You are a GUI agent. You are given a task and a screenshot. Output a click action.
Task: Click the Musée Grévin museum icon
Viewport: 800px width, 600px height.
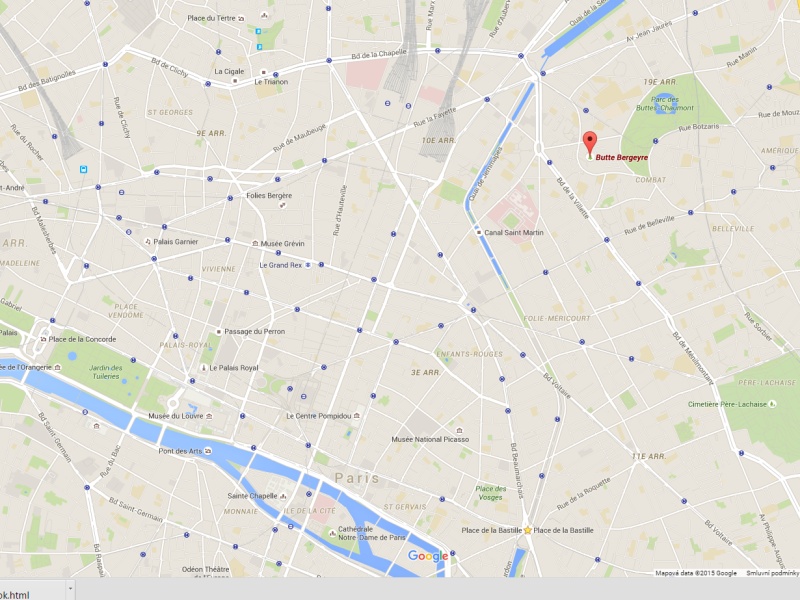point(255,244)
